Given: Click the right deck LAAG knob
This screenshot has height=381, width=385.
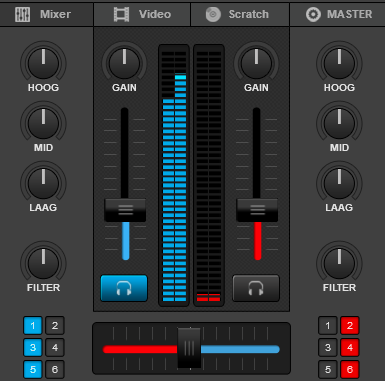Looking at the screenshot, I should point(339,183).
